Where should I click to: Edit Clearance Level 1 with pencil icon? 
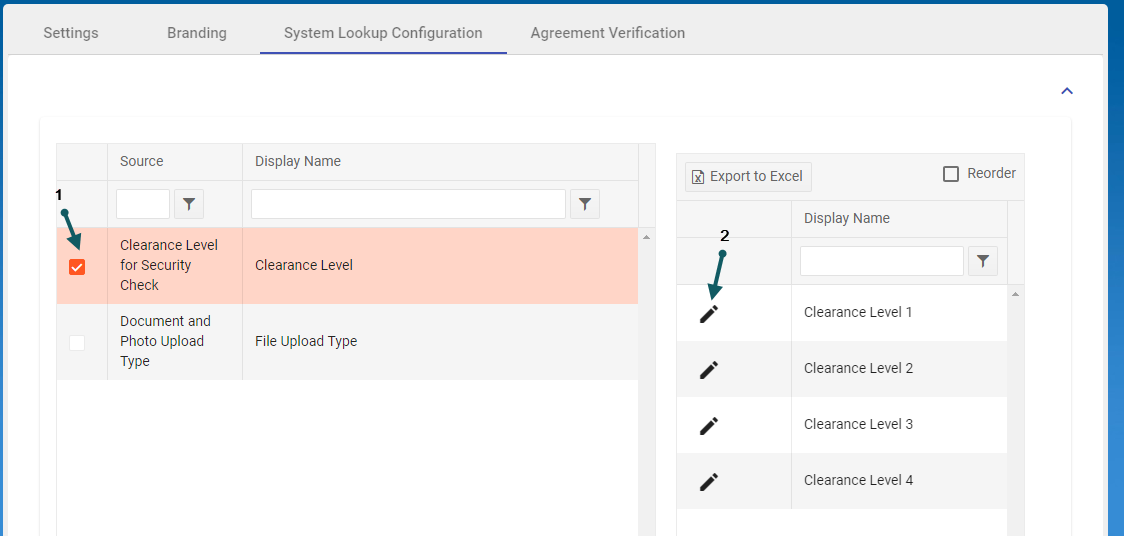point(709,313)
